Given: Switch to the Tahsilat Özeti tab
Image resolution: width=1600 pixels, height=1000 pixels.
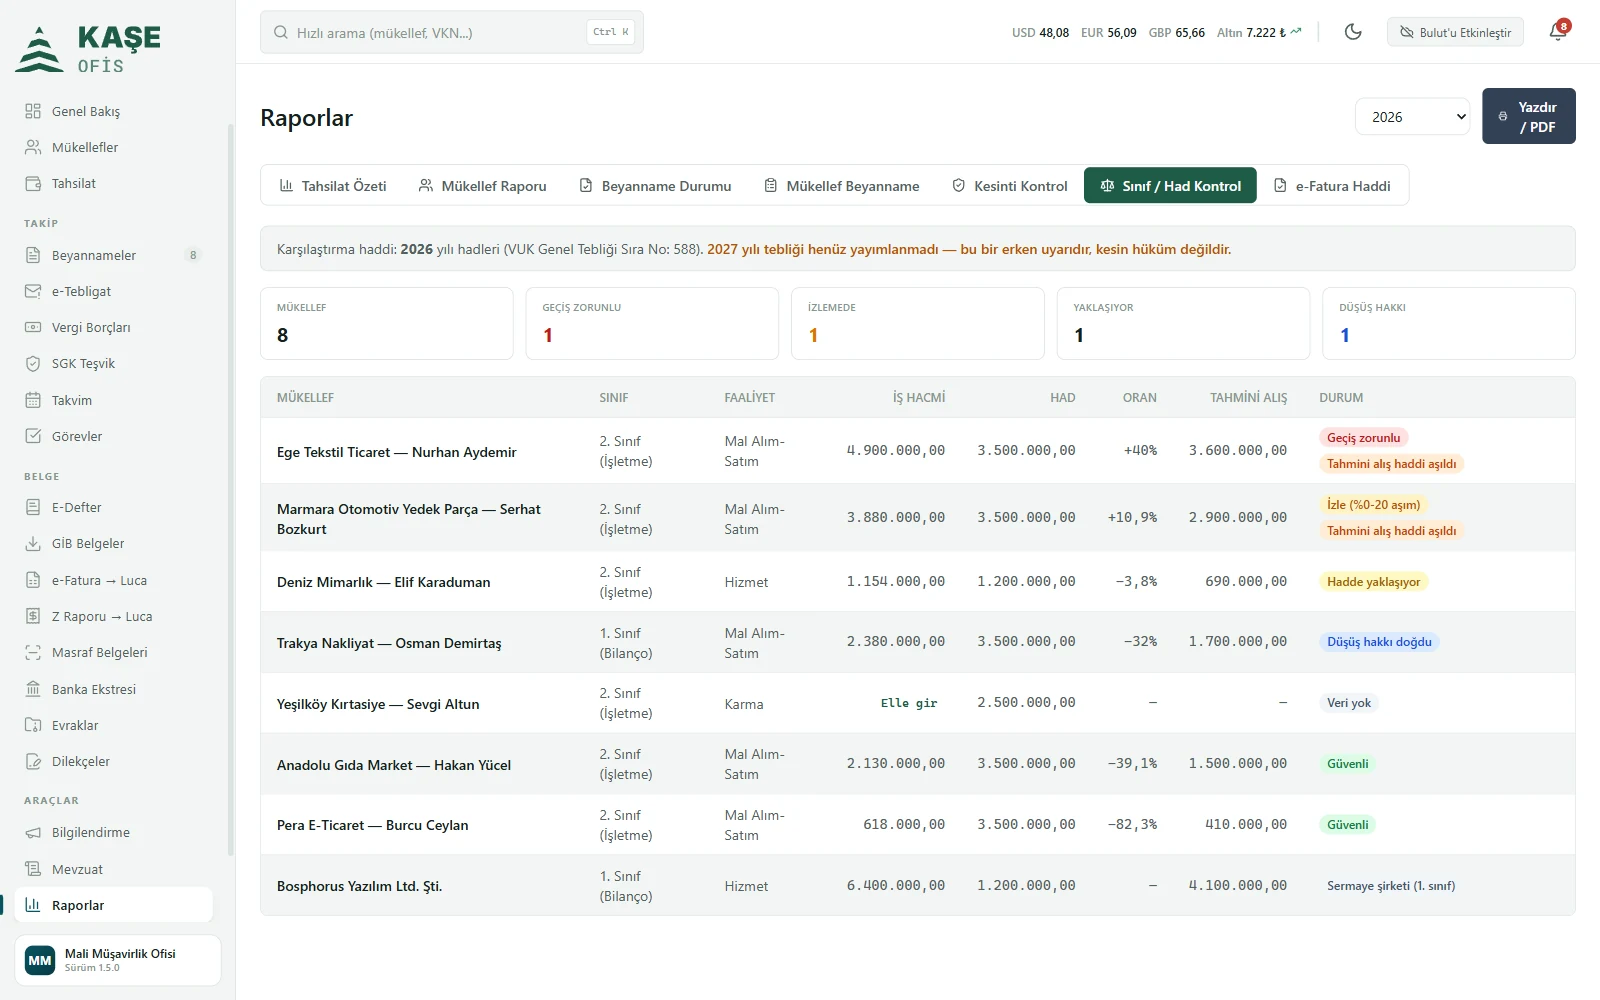Looking at the screenshot, I should [x=333, y=186].
